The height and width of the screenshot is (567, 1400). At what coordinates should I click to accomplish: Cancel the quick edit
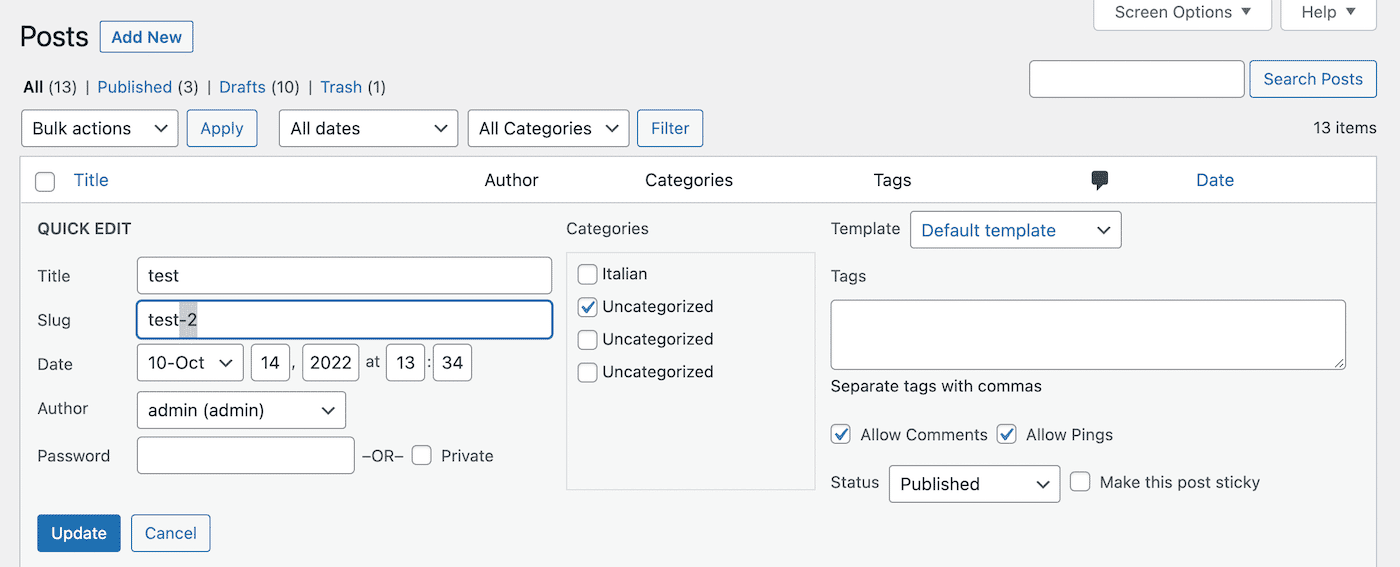pyautogui.click(x=171, y=533)
